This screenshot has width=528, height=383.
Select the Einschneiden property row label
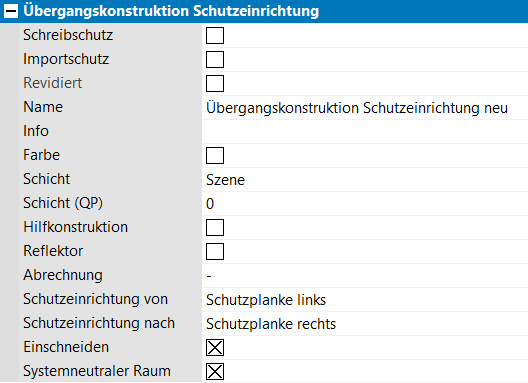66,347
